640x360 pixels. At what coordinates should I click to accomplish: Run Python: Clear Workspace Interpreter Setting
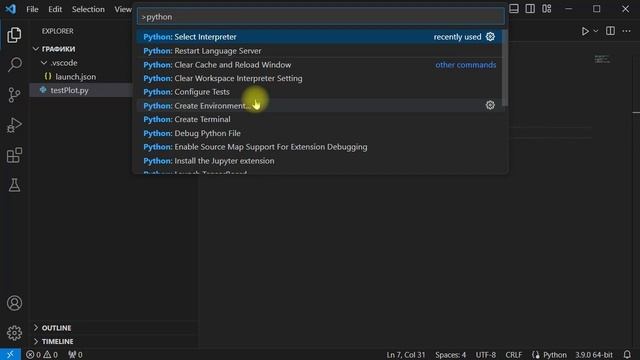coord(320,78)
